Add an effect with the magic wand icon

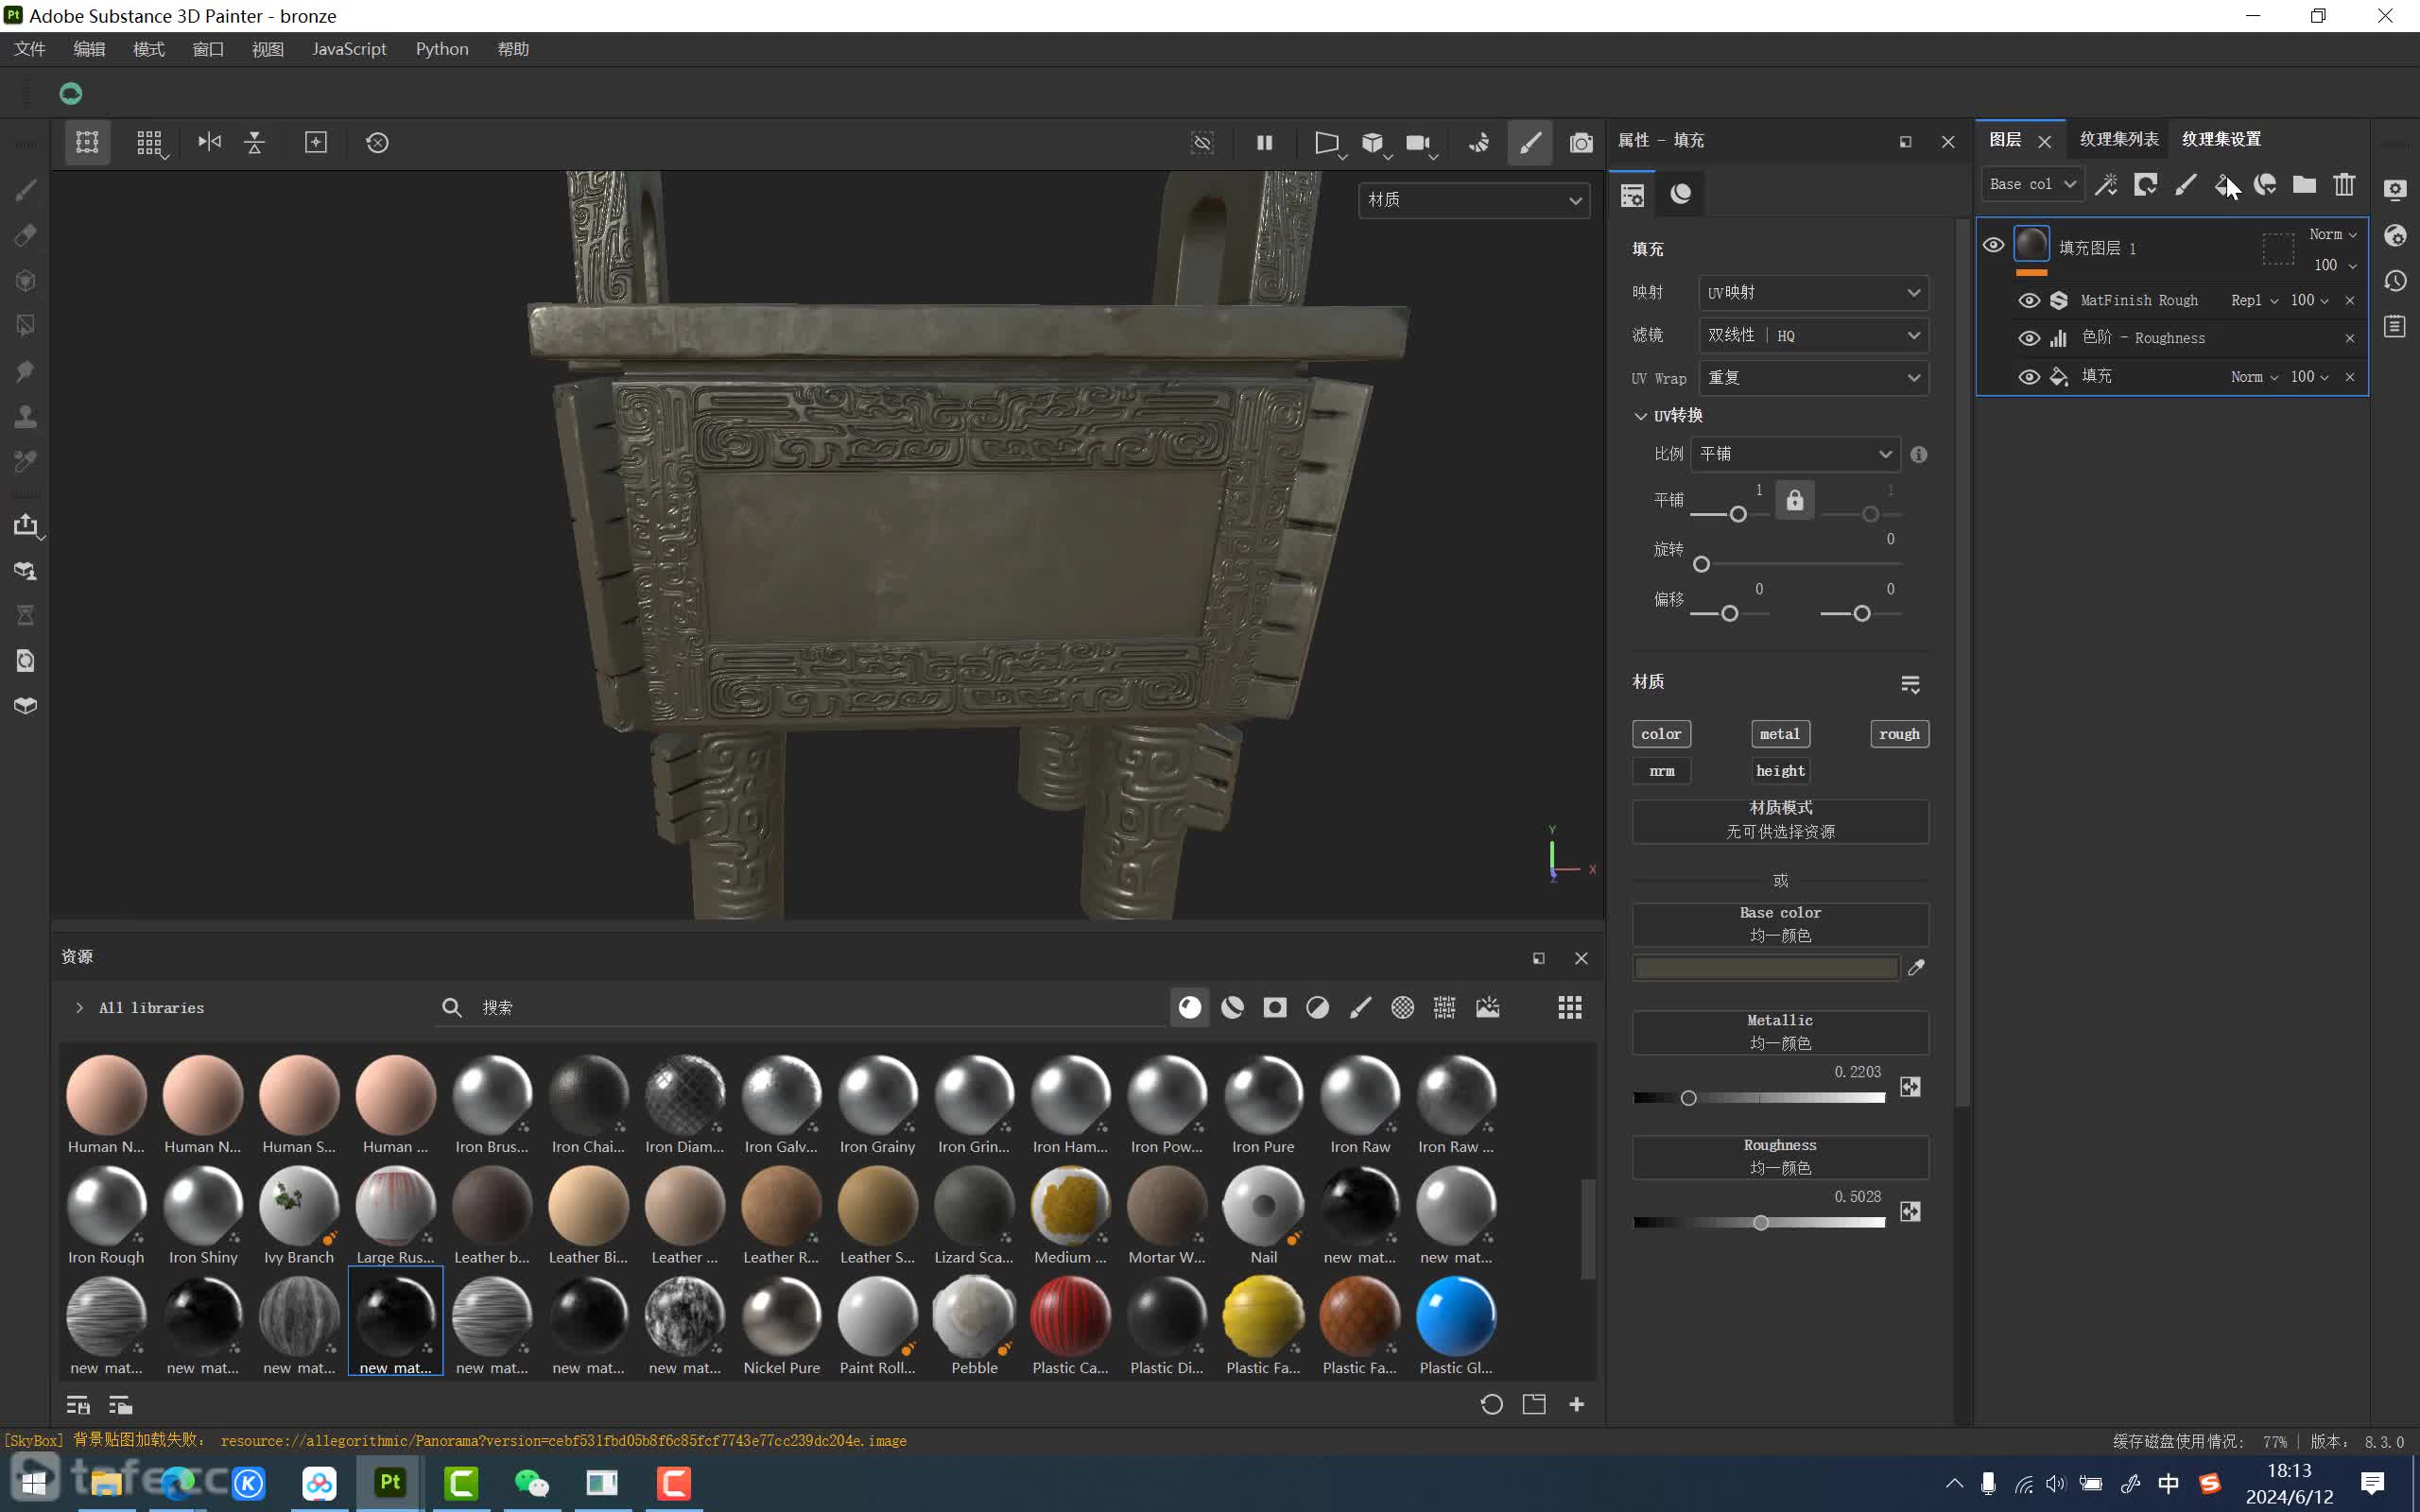tap(2106, 184)
